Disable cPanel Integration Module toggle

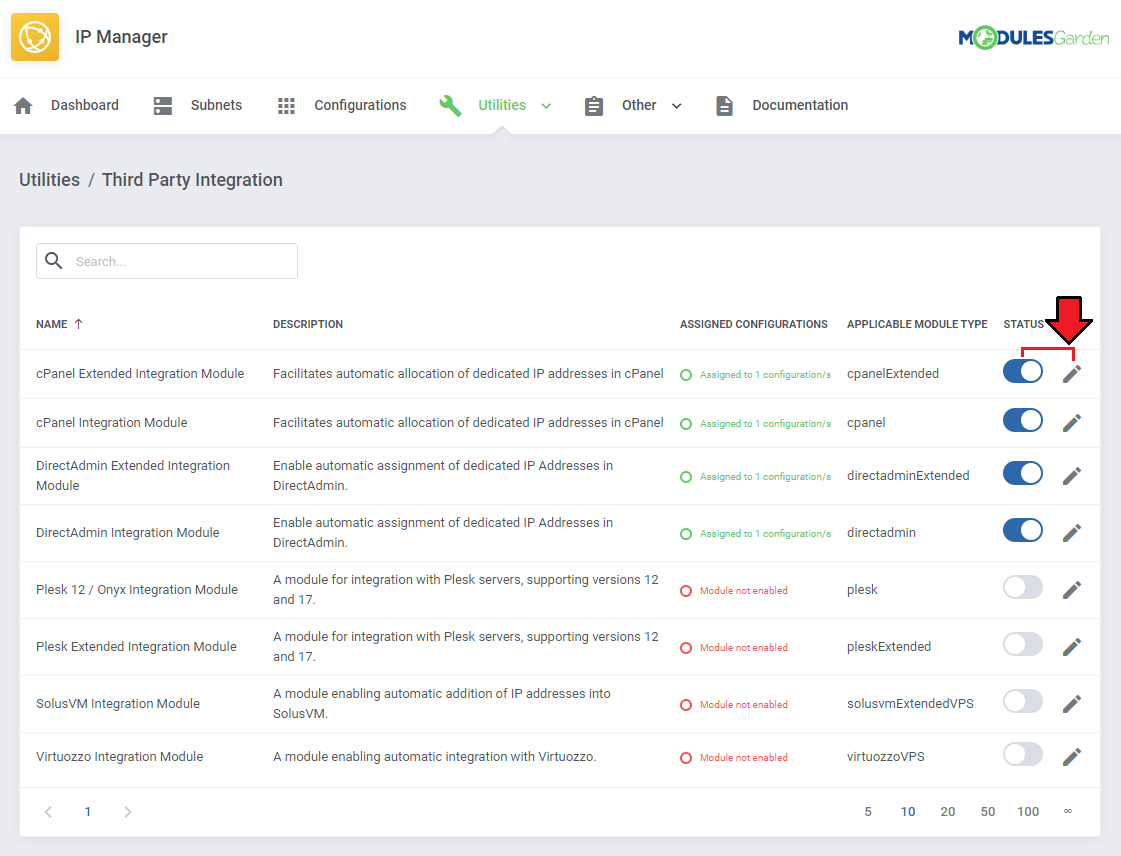pyautogui.click(x=1022, y=420)
